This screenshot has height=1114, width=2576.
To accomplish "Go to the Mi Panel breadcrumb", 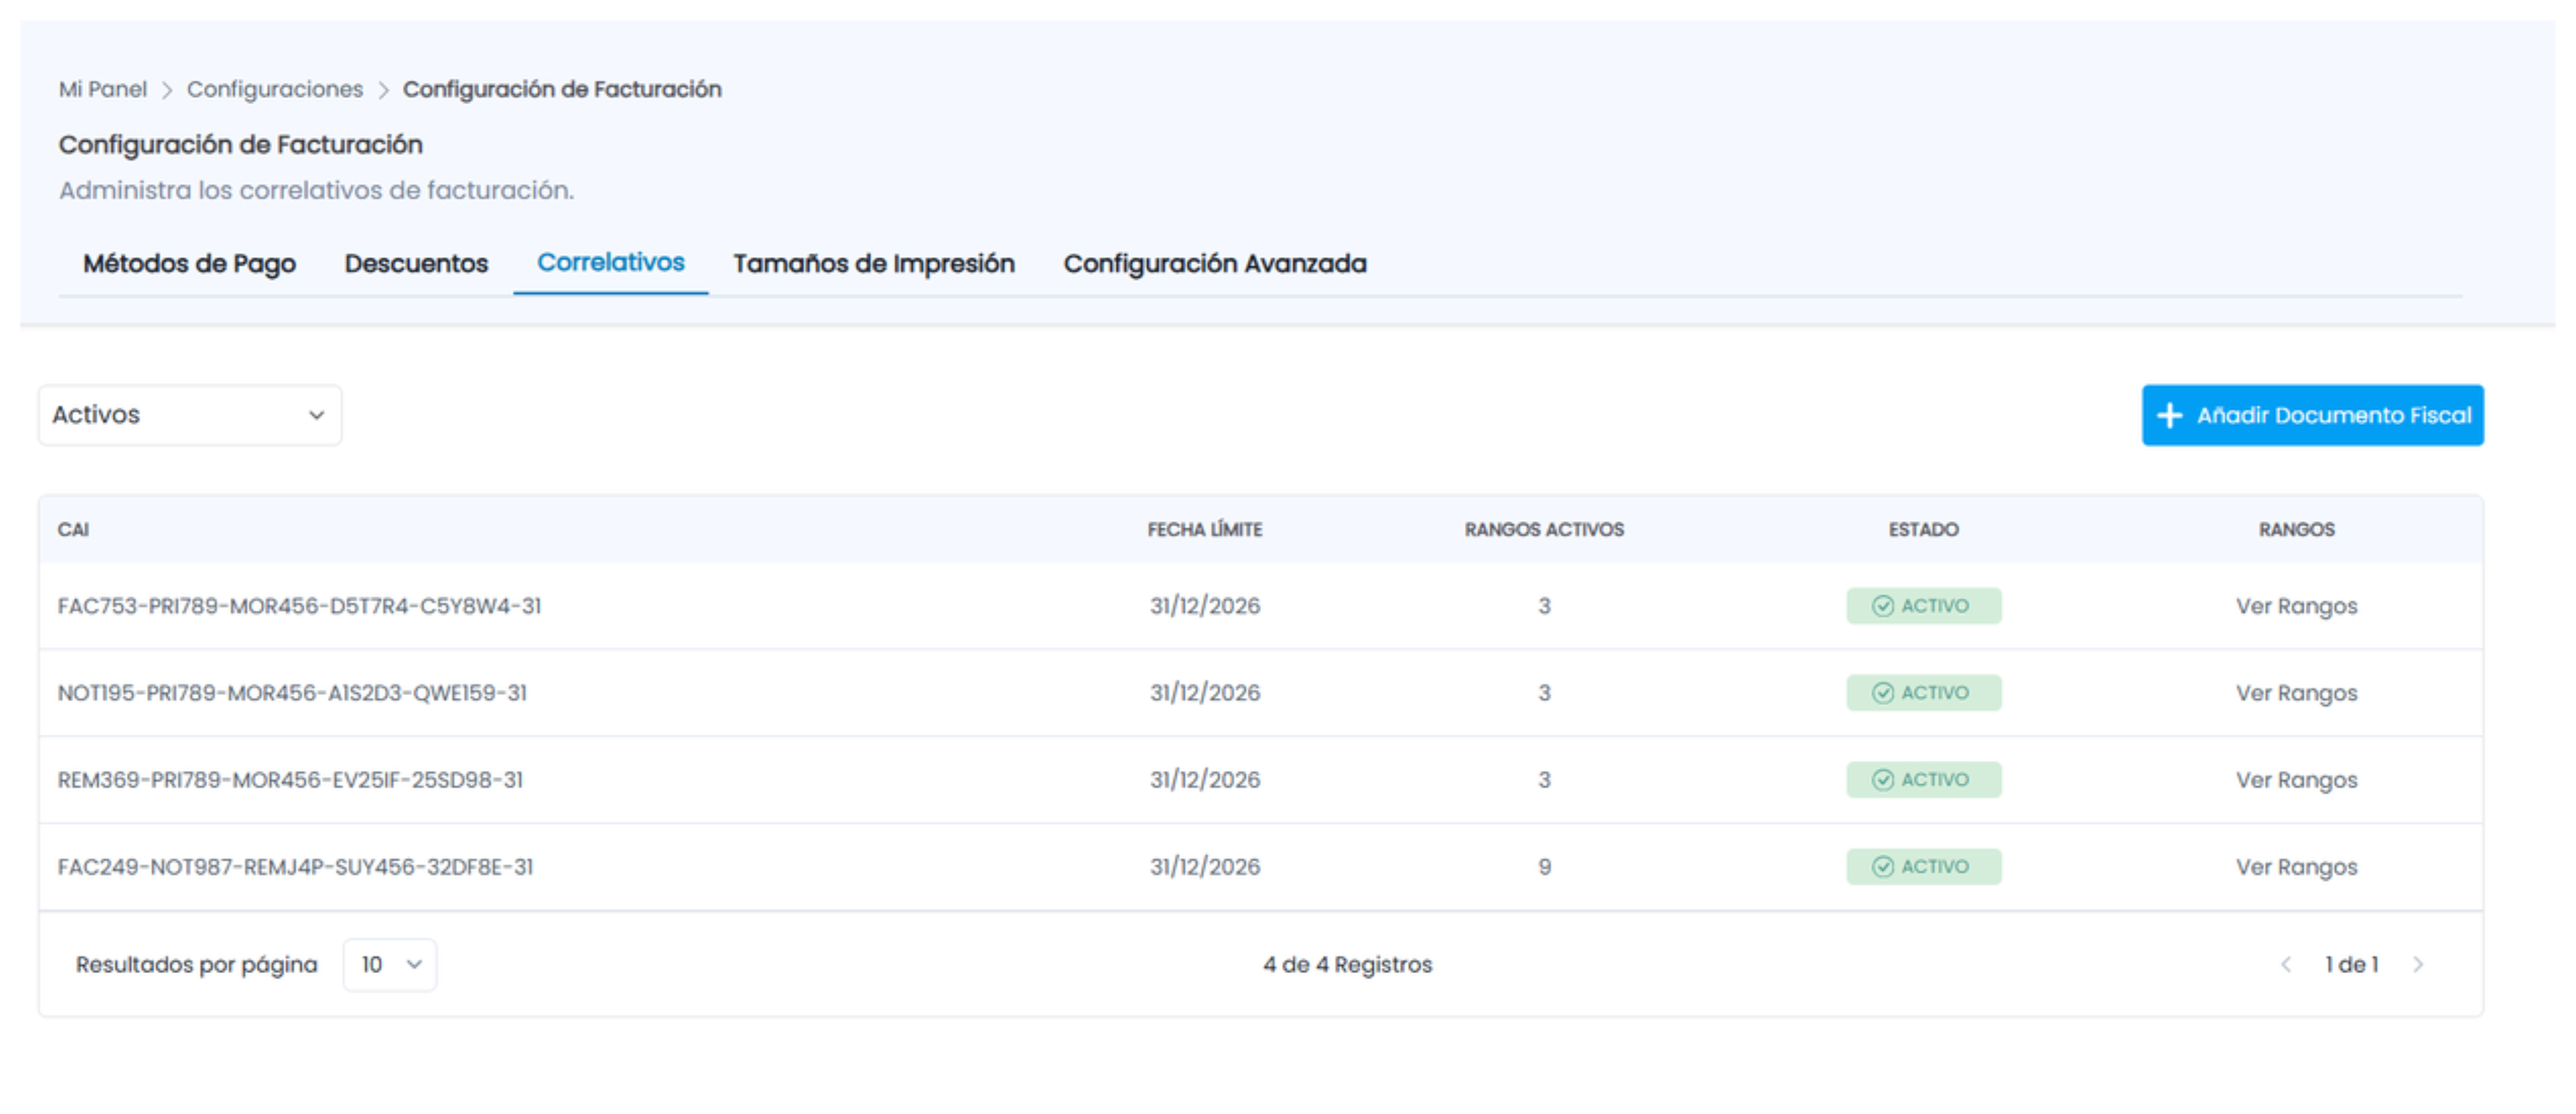I will 102,89.
